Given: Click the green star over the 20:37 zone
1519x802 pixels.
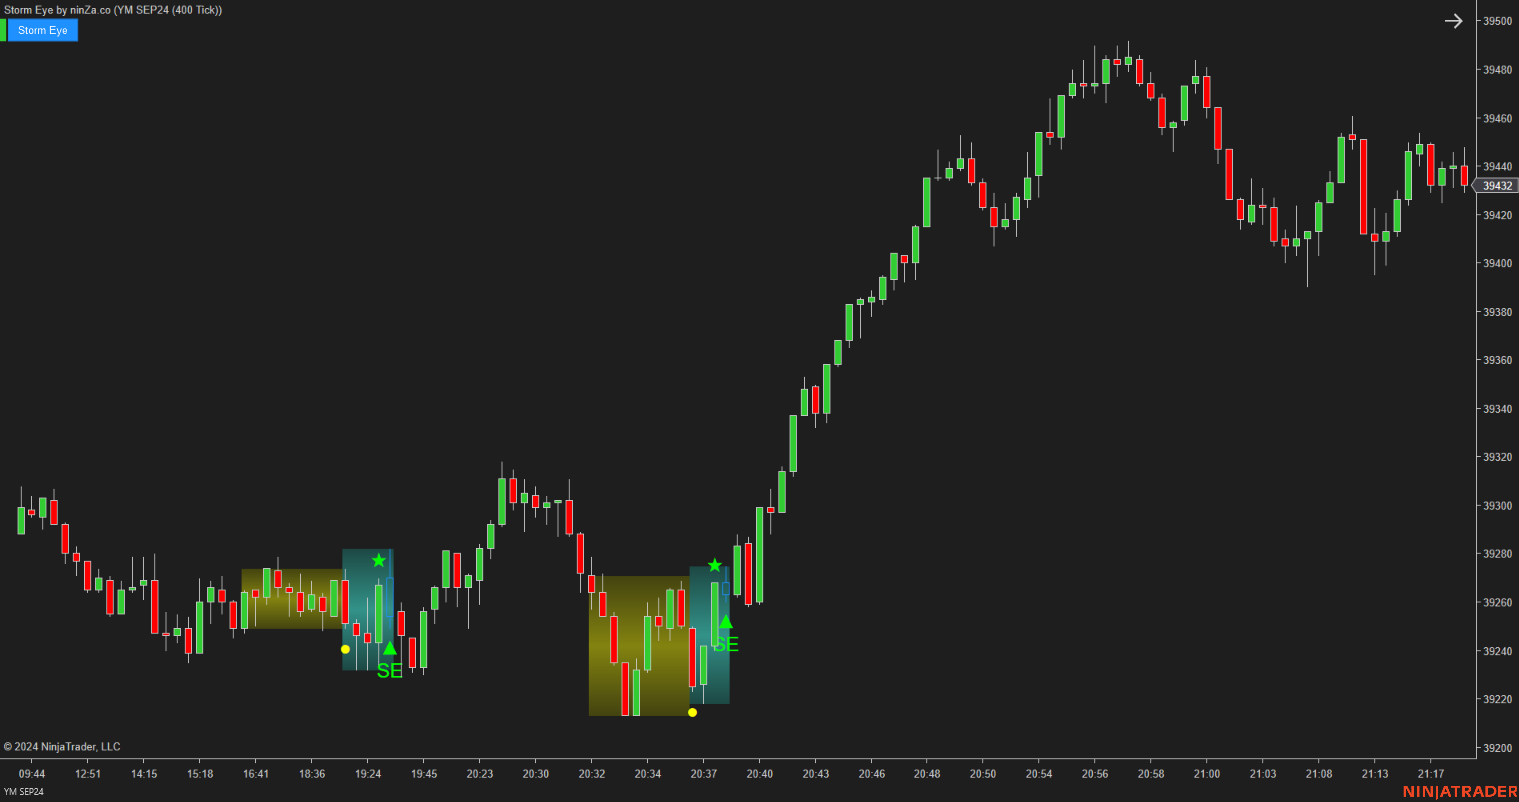Looking at the screenshot, I should tap(714, 565).
